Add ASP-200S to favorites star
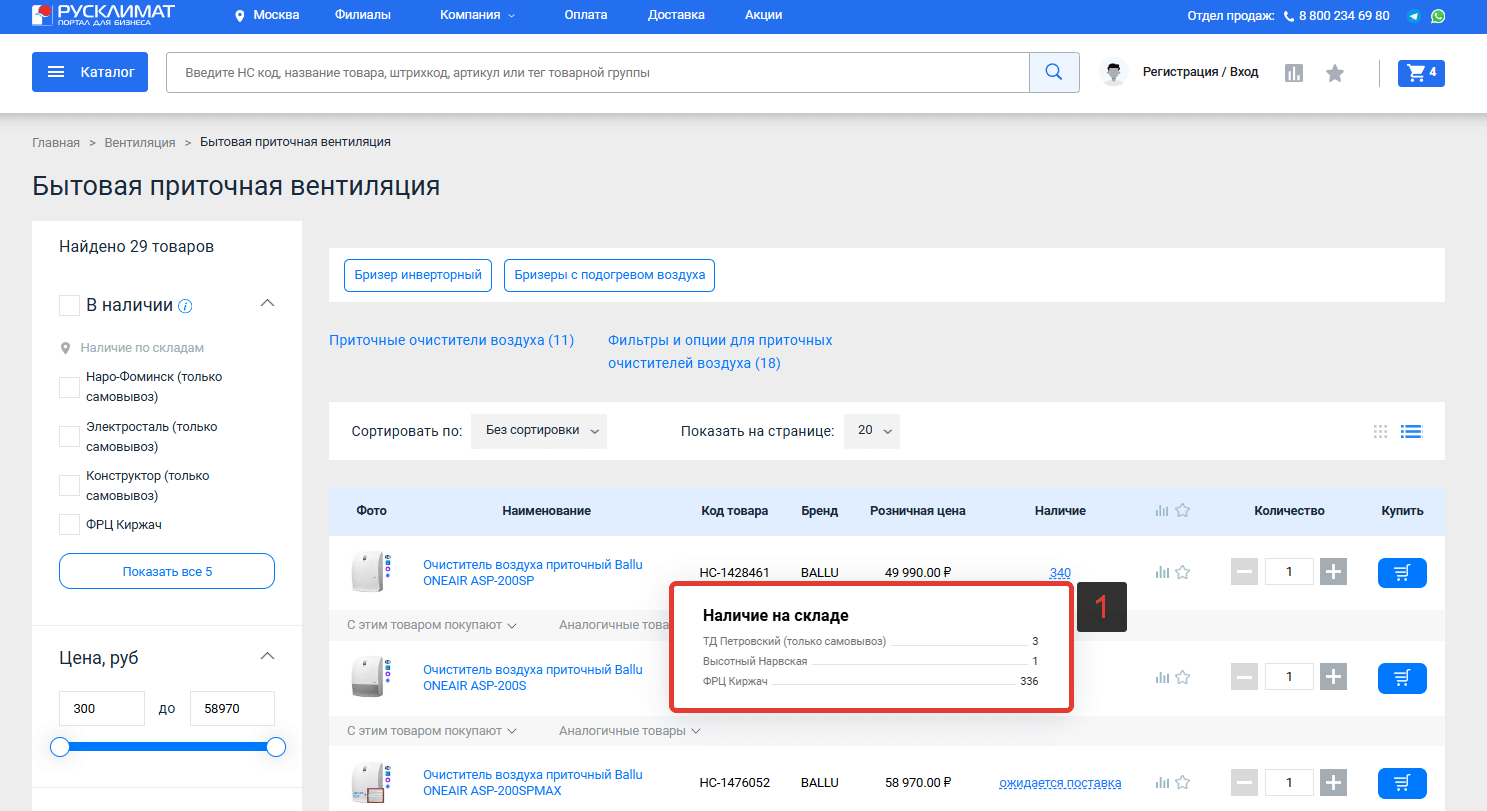 pyautogui.click(x=1182, y=677)
